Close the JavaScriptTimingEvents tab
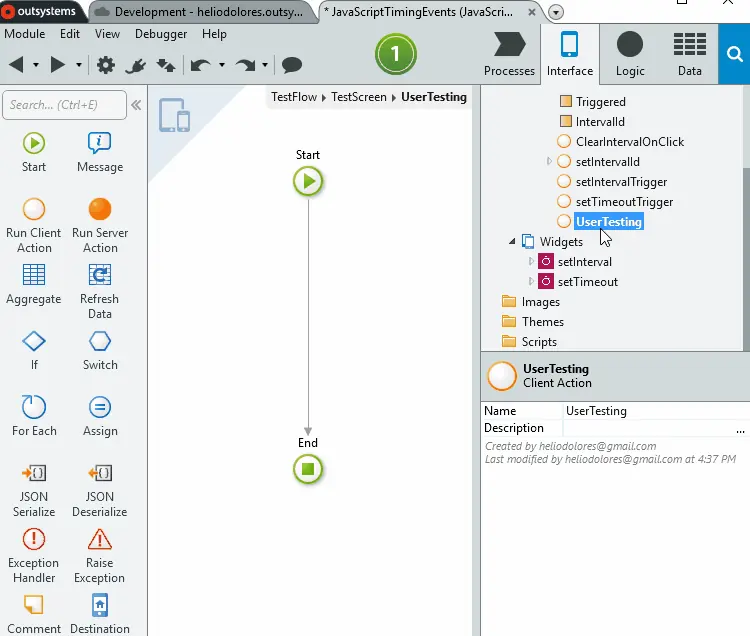 pyautogui.click(x=531, y=12)
